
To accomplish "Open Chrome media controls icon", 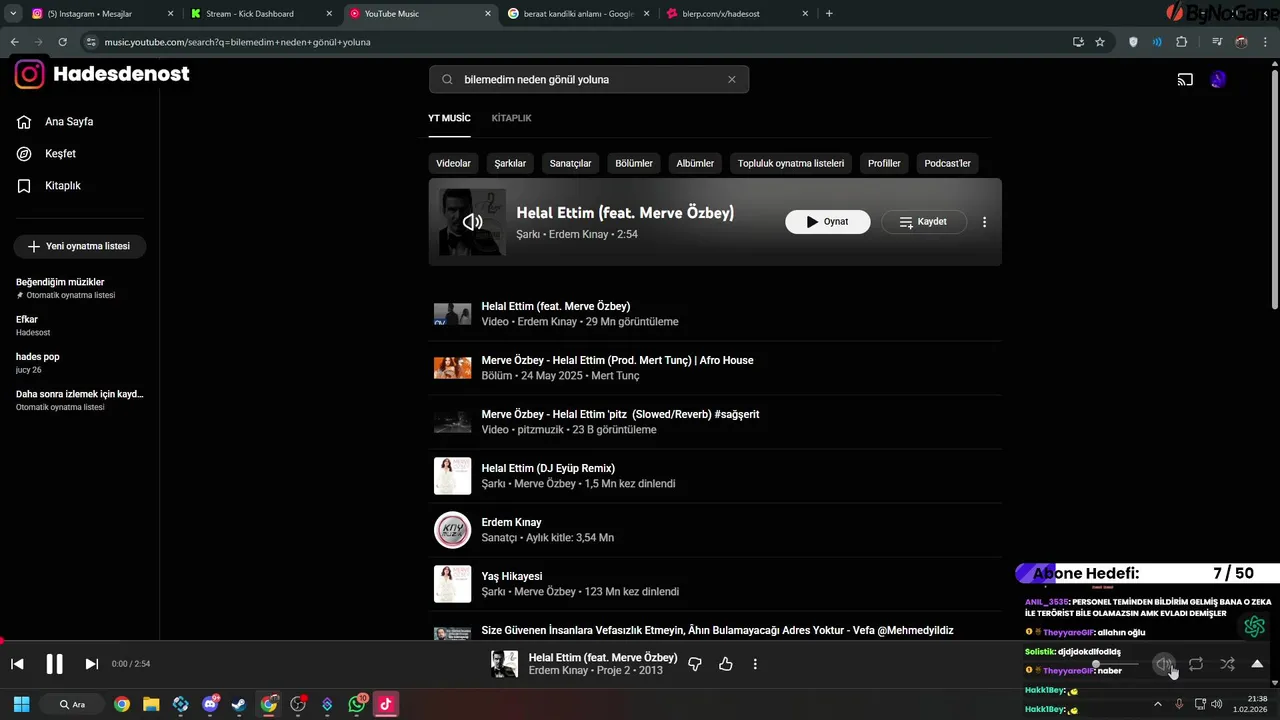I will (x=1217, y=42).
